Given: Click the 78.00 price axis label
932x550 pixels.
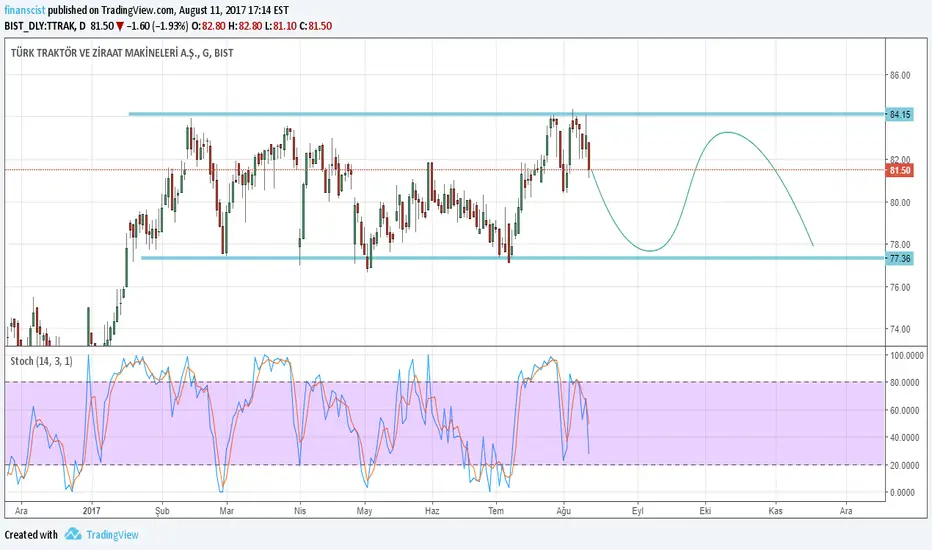Looking at the screenshot, I should [900, 244].
